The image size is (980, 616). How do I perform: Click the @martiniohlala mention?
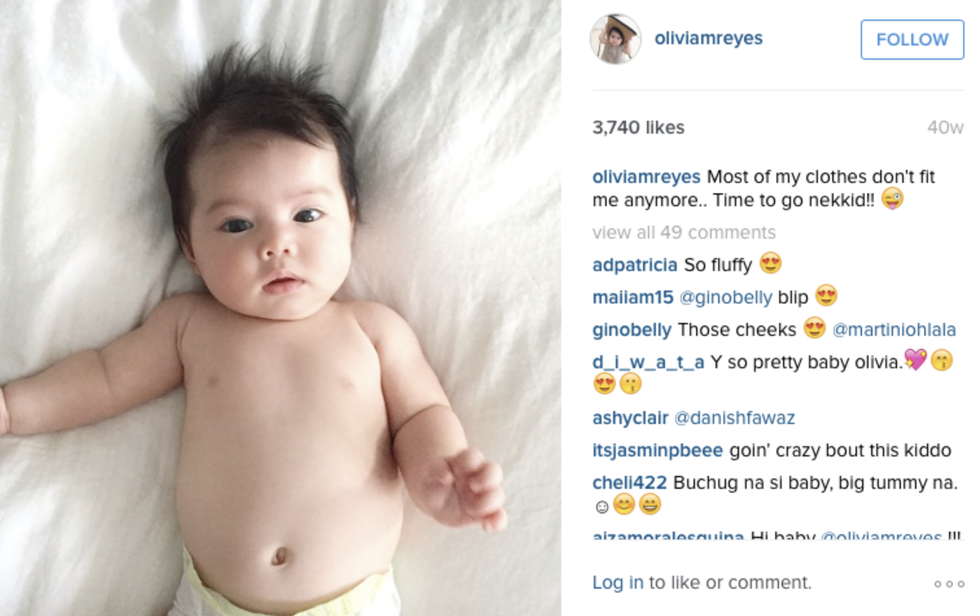coord(894,330)
